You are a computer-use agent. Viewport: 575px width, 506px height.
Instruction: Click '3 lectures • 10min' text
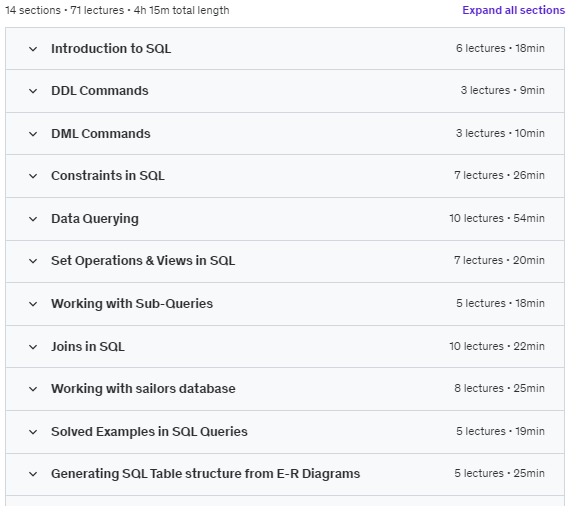(500, 133)
